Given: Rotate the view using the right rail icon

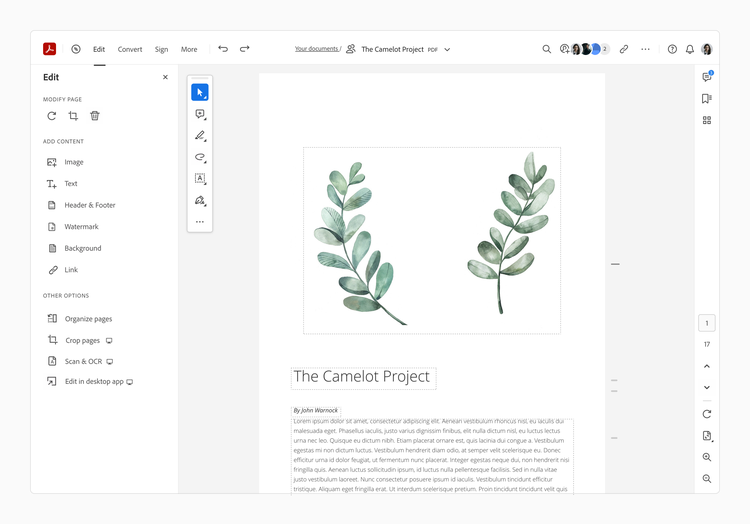Looking at the screenshot, I should tap(707, 414).
